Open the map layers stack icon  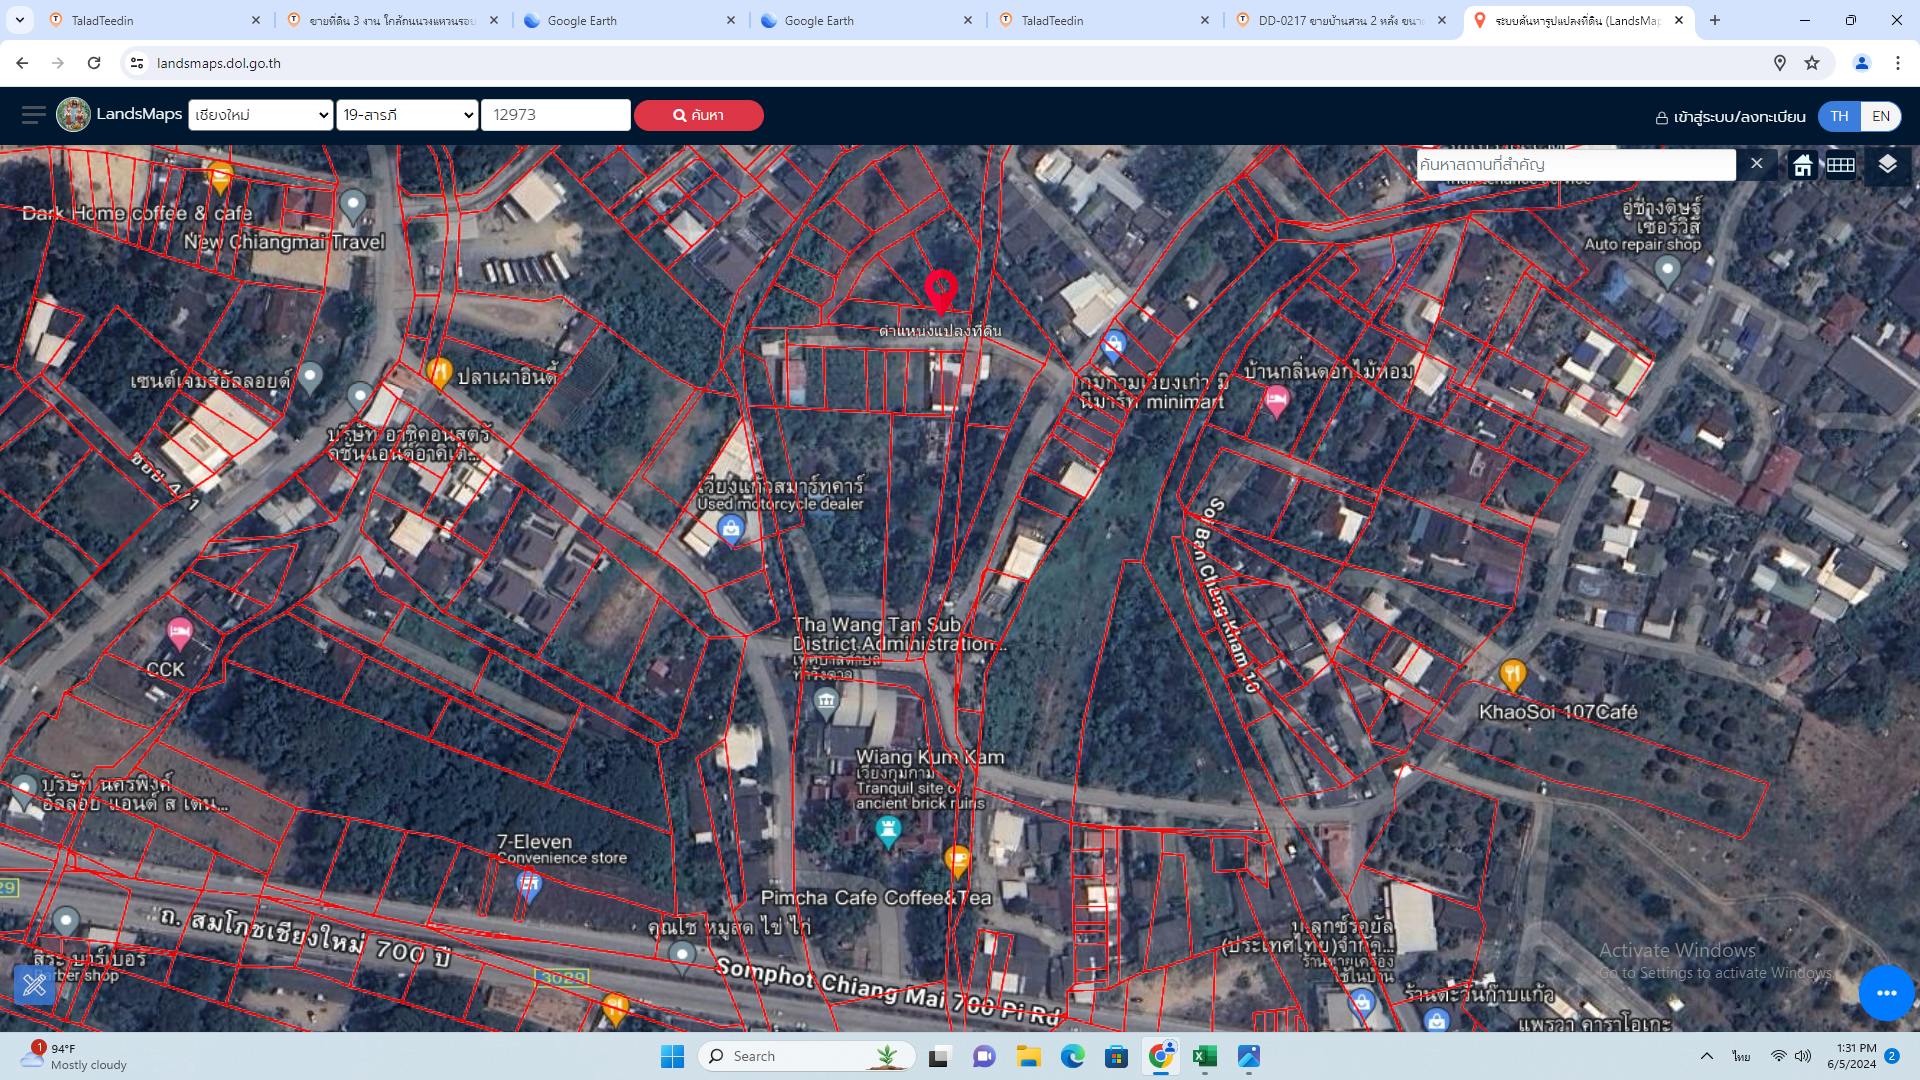pyautogui.click(x=1887, y=165)
